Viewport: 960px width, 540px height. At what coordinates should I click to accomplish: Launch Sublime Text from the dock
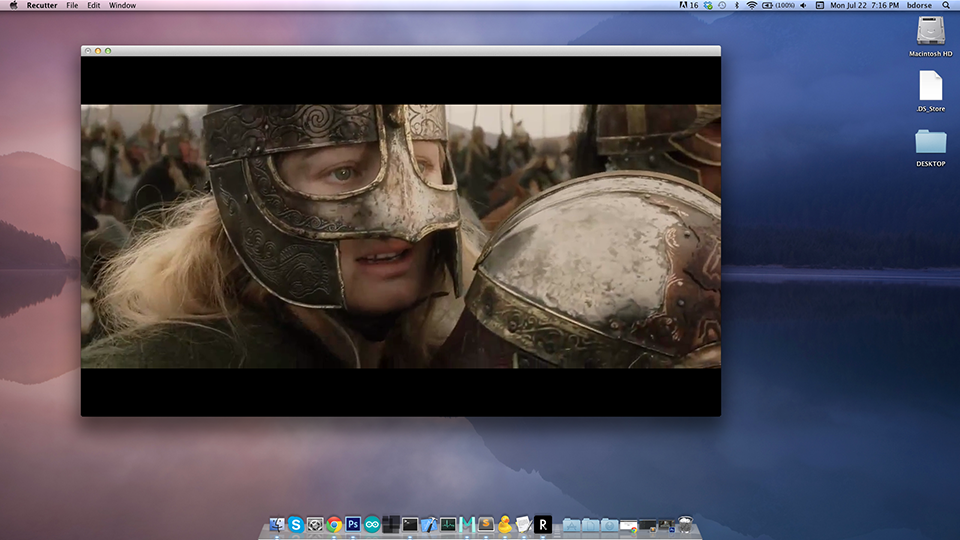pyautogui.click(x=486, y=525)
